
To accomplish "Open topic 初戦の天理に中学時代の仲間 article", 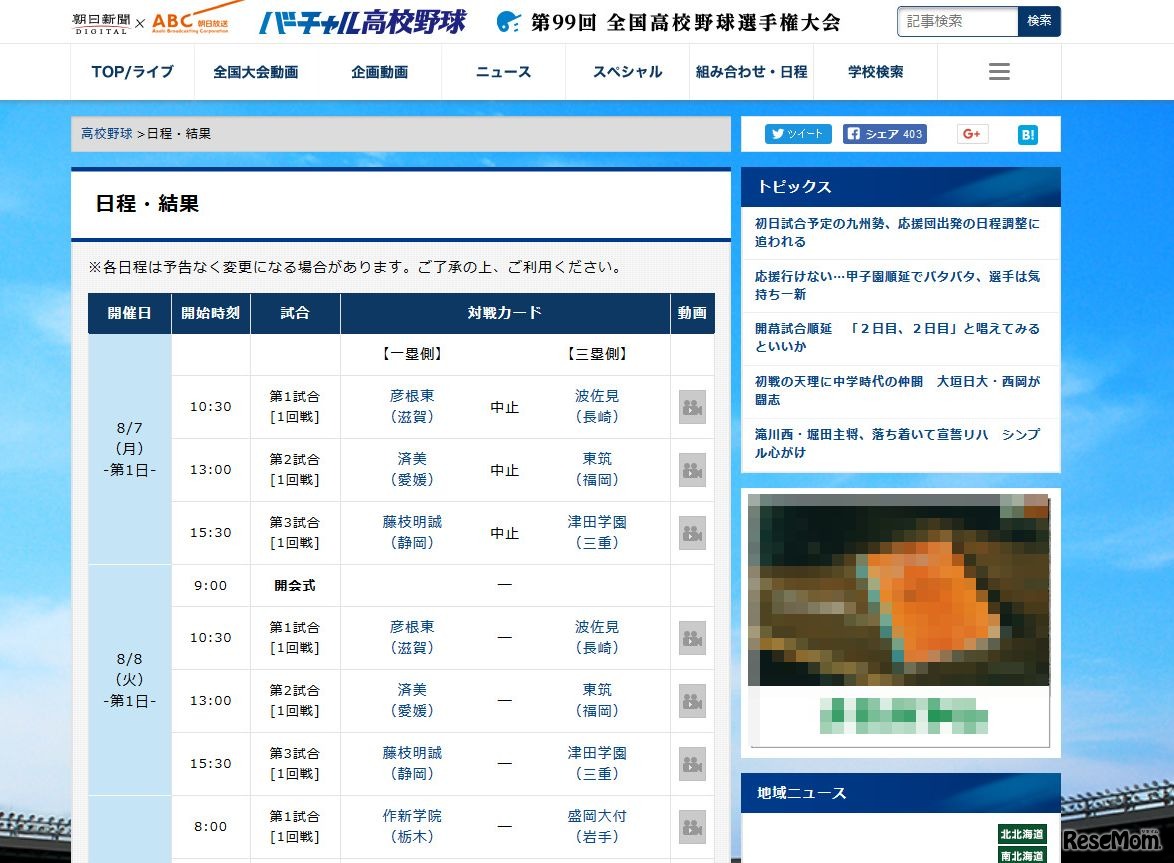I will point(897,390).
